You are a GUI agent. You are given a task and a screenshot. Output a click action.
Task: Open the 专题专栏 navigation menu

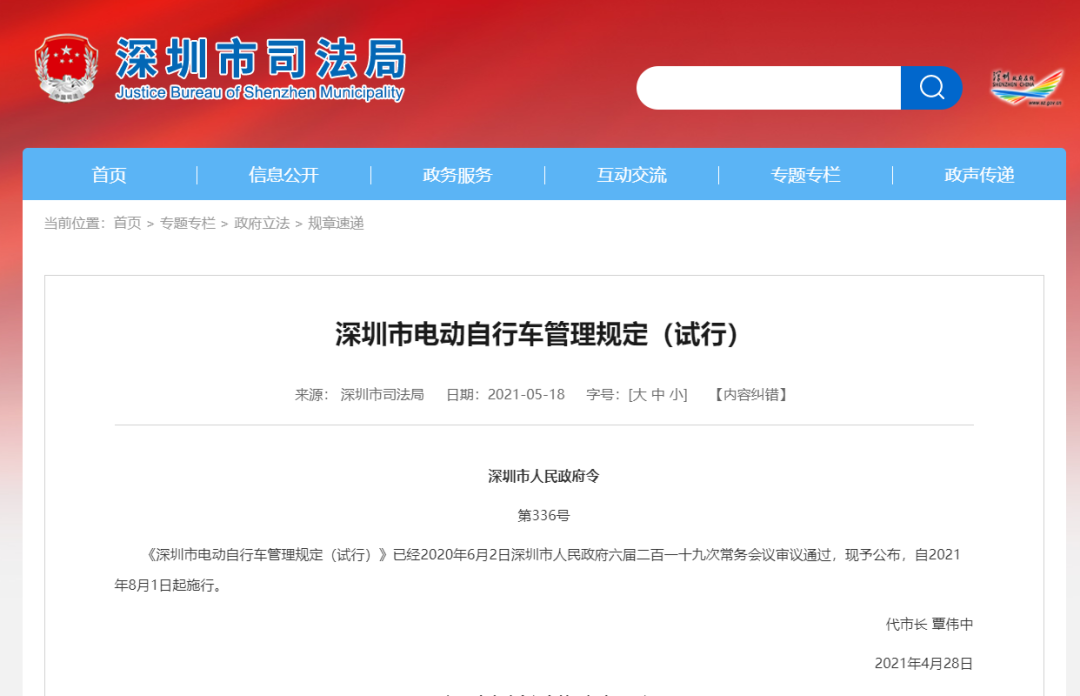pyautogui.click(x=805, y=174)
